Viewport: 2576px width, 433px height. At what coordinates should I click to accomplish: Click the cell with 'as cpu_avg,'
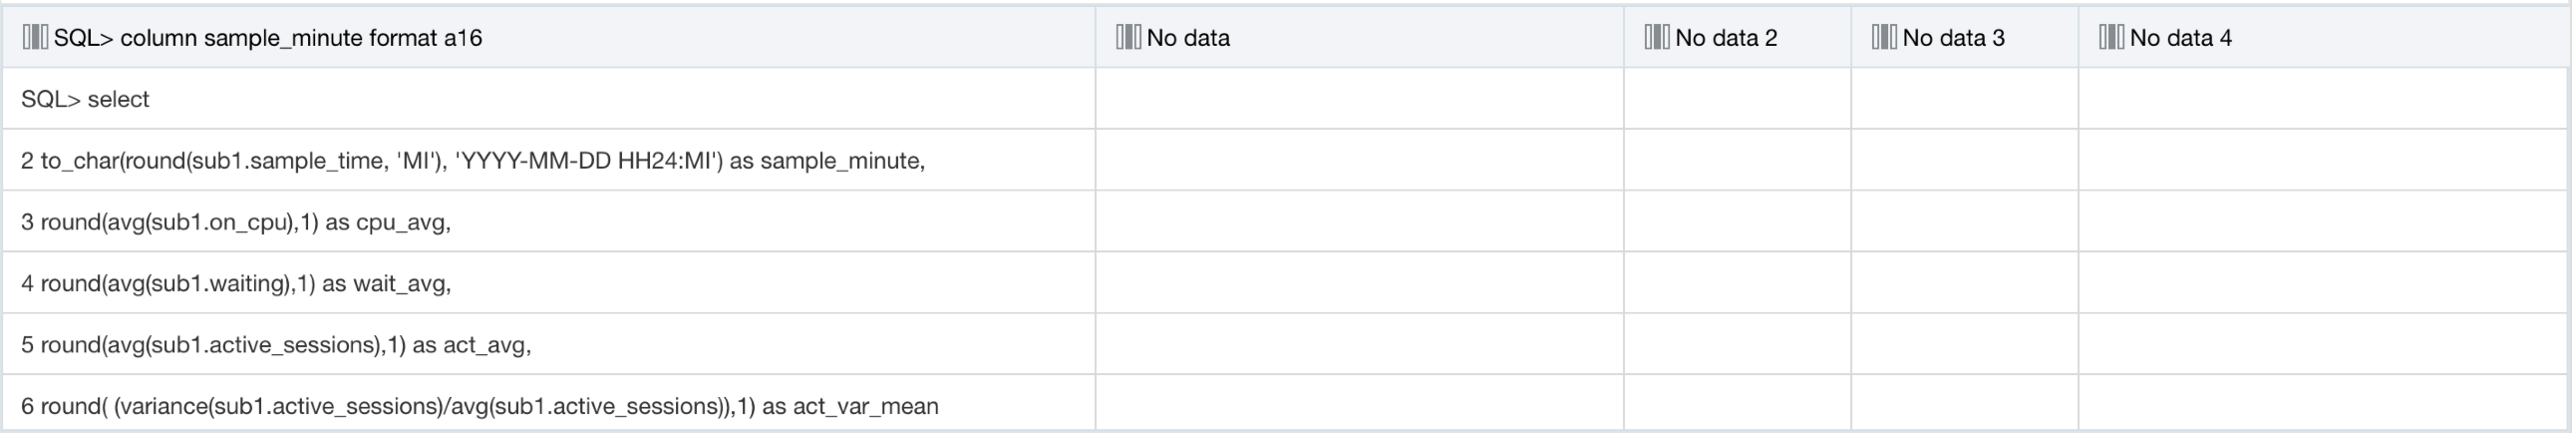[x=549, y=222]
